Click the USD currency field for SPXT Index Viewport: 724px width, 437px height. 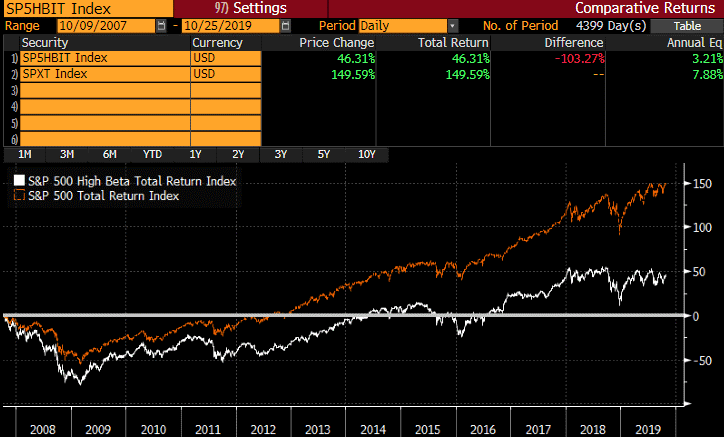tap(226, 74)
